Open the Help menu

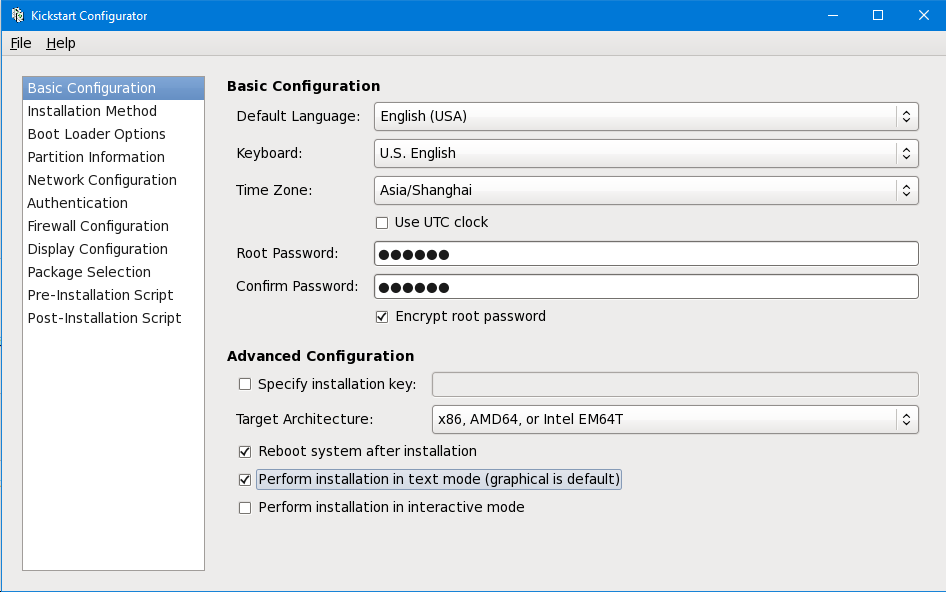(x=61, y=43)
